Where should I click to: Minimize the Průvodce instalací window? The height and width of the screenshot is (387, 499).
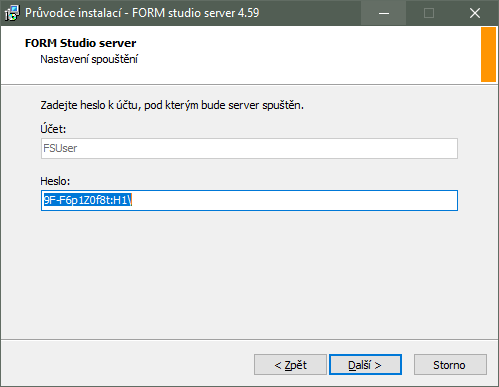click(x=384, y=13)
